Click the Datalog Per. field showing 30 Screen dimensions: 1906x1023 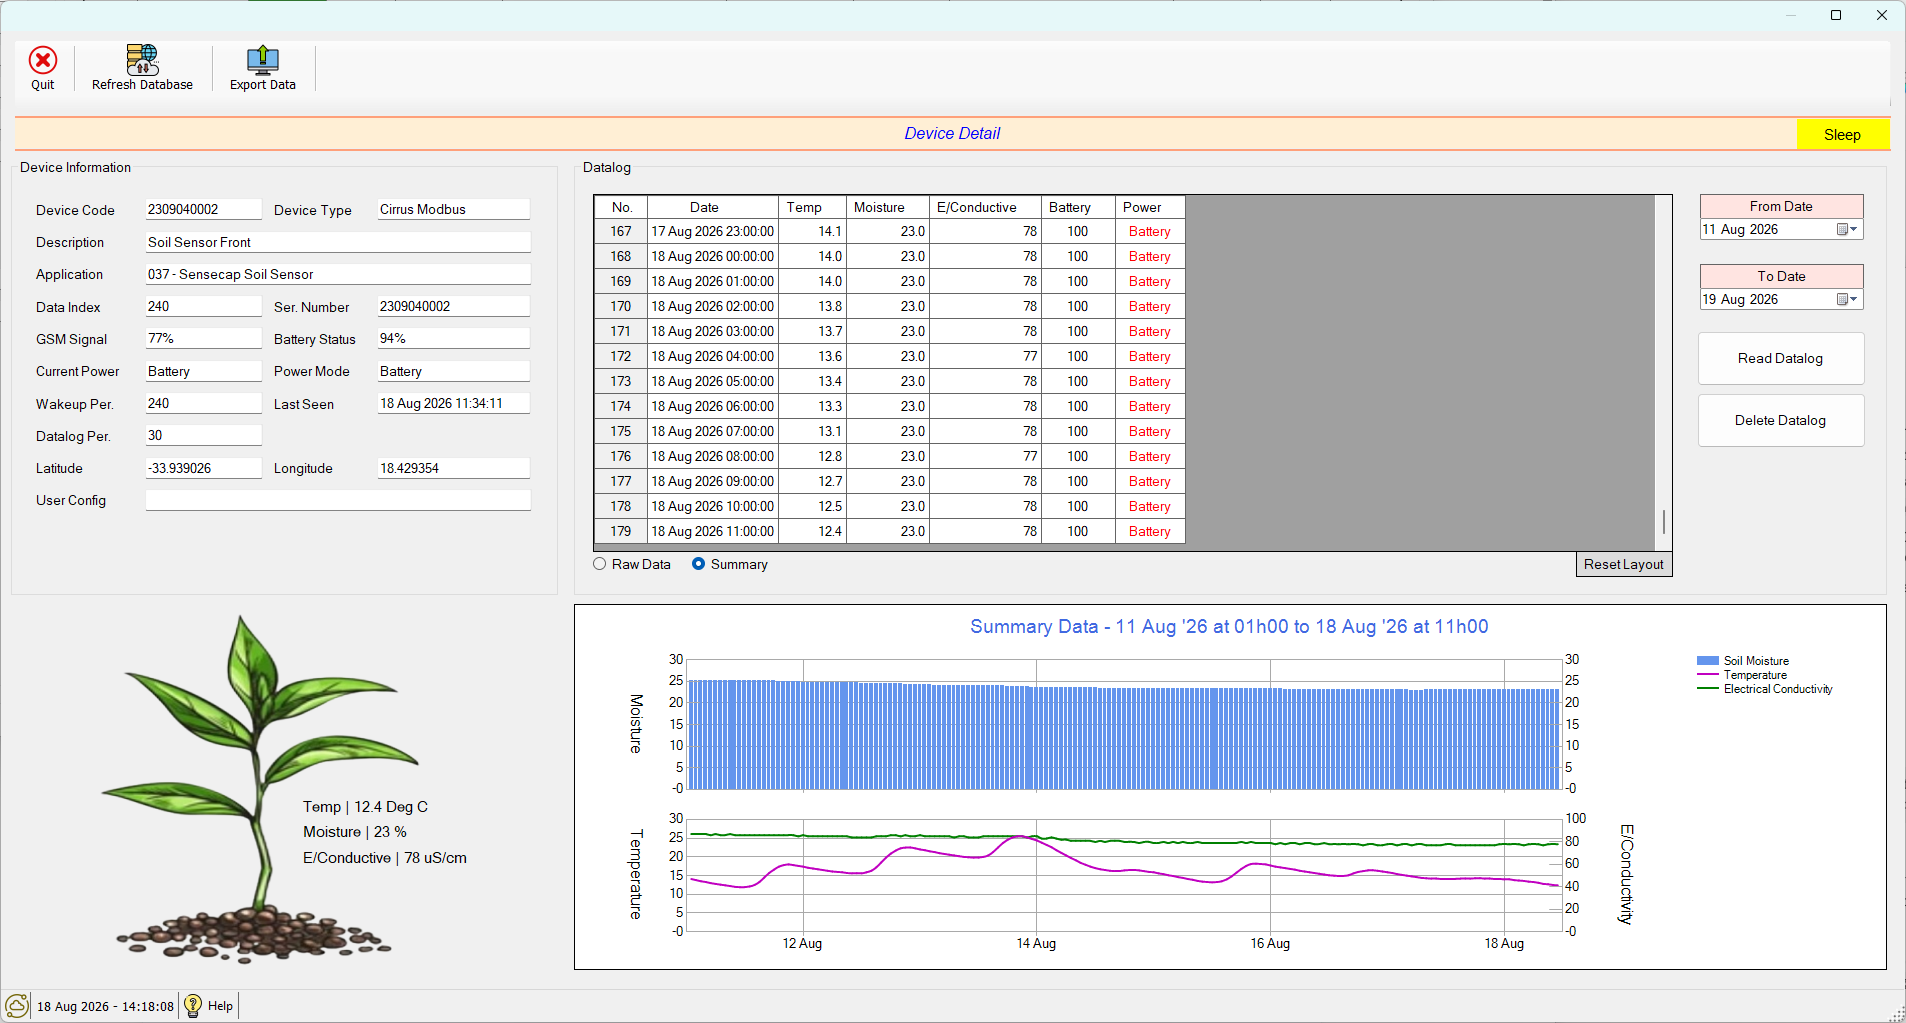point(203,436)
